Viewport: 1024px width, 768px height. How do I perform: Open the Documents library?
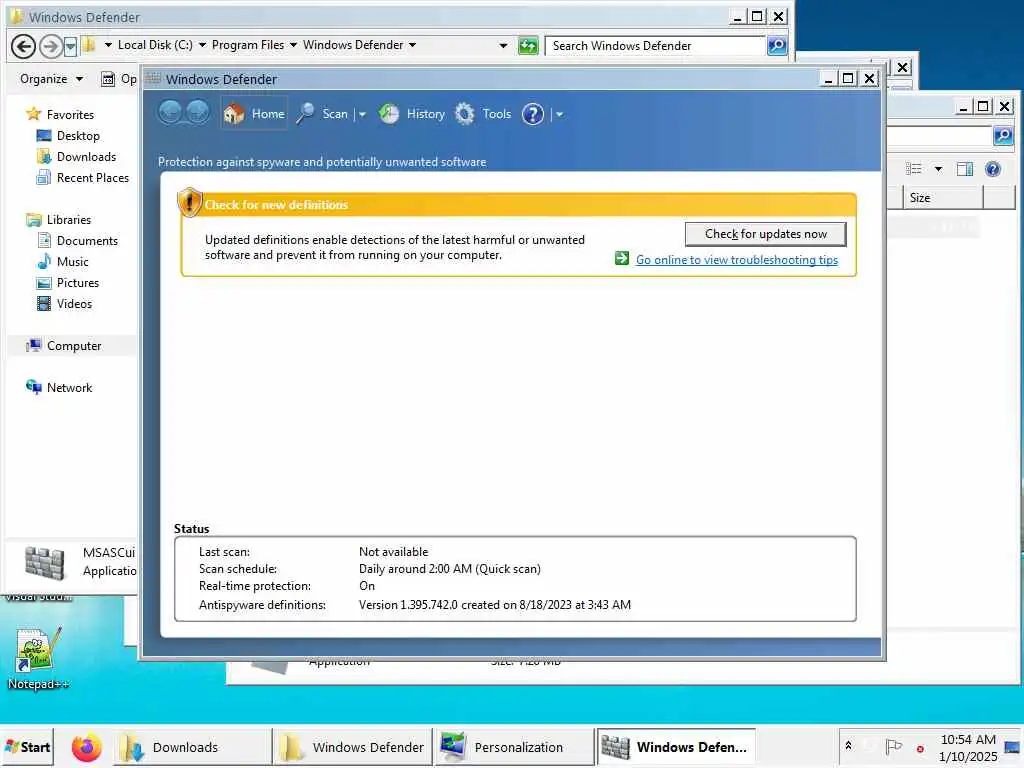tap(87, 241)
